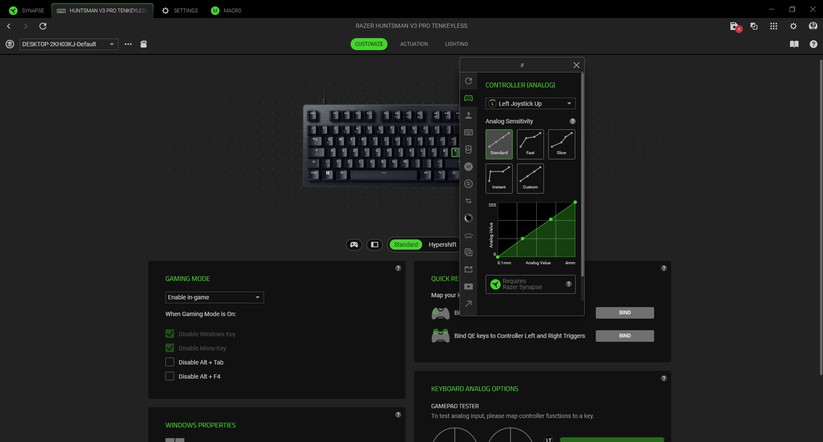This screenshot has height=442, width=823.
Task: Switch to the Lighting tab
Action: pyautogui.click(x=456, y=44)
